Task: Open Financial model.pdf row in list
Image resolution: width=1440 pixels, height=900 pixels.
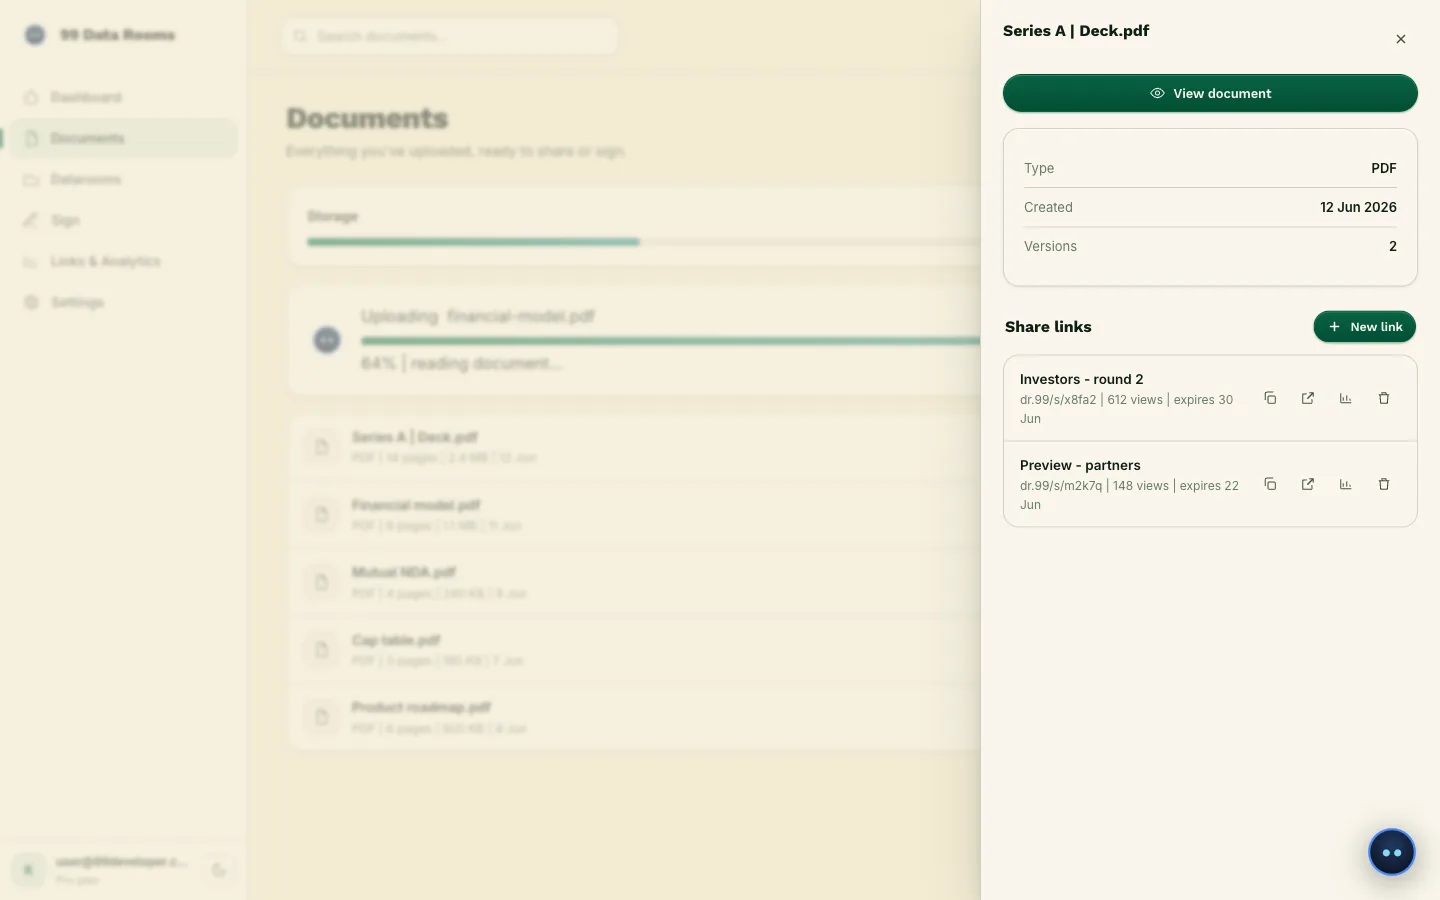Action: (x=634, y=514)
